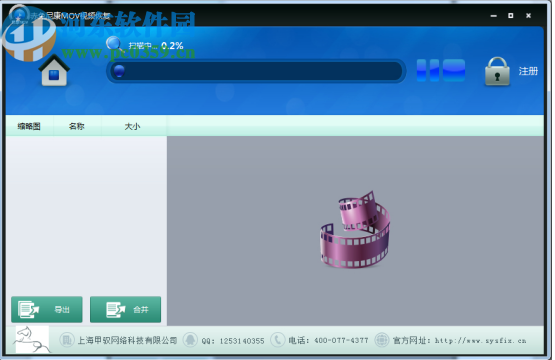This screenshot has width=555, height=360.
Task: Click the 合并 merge button
Action: pos(125,310)
